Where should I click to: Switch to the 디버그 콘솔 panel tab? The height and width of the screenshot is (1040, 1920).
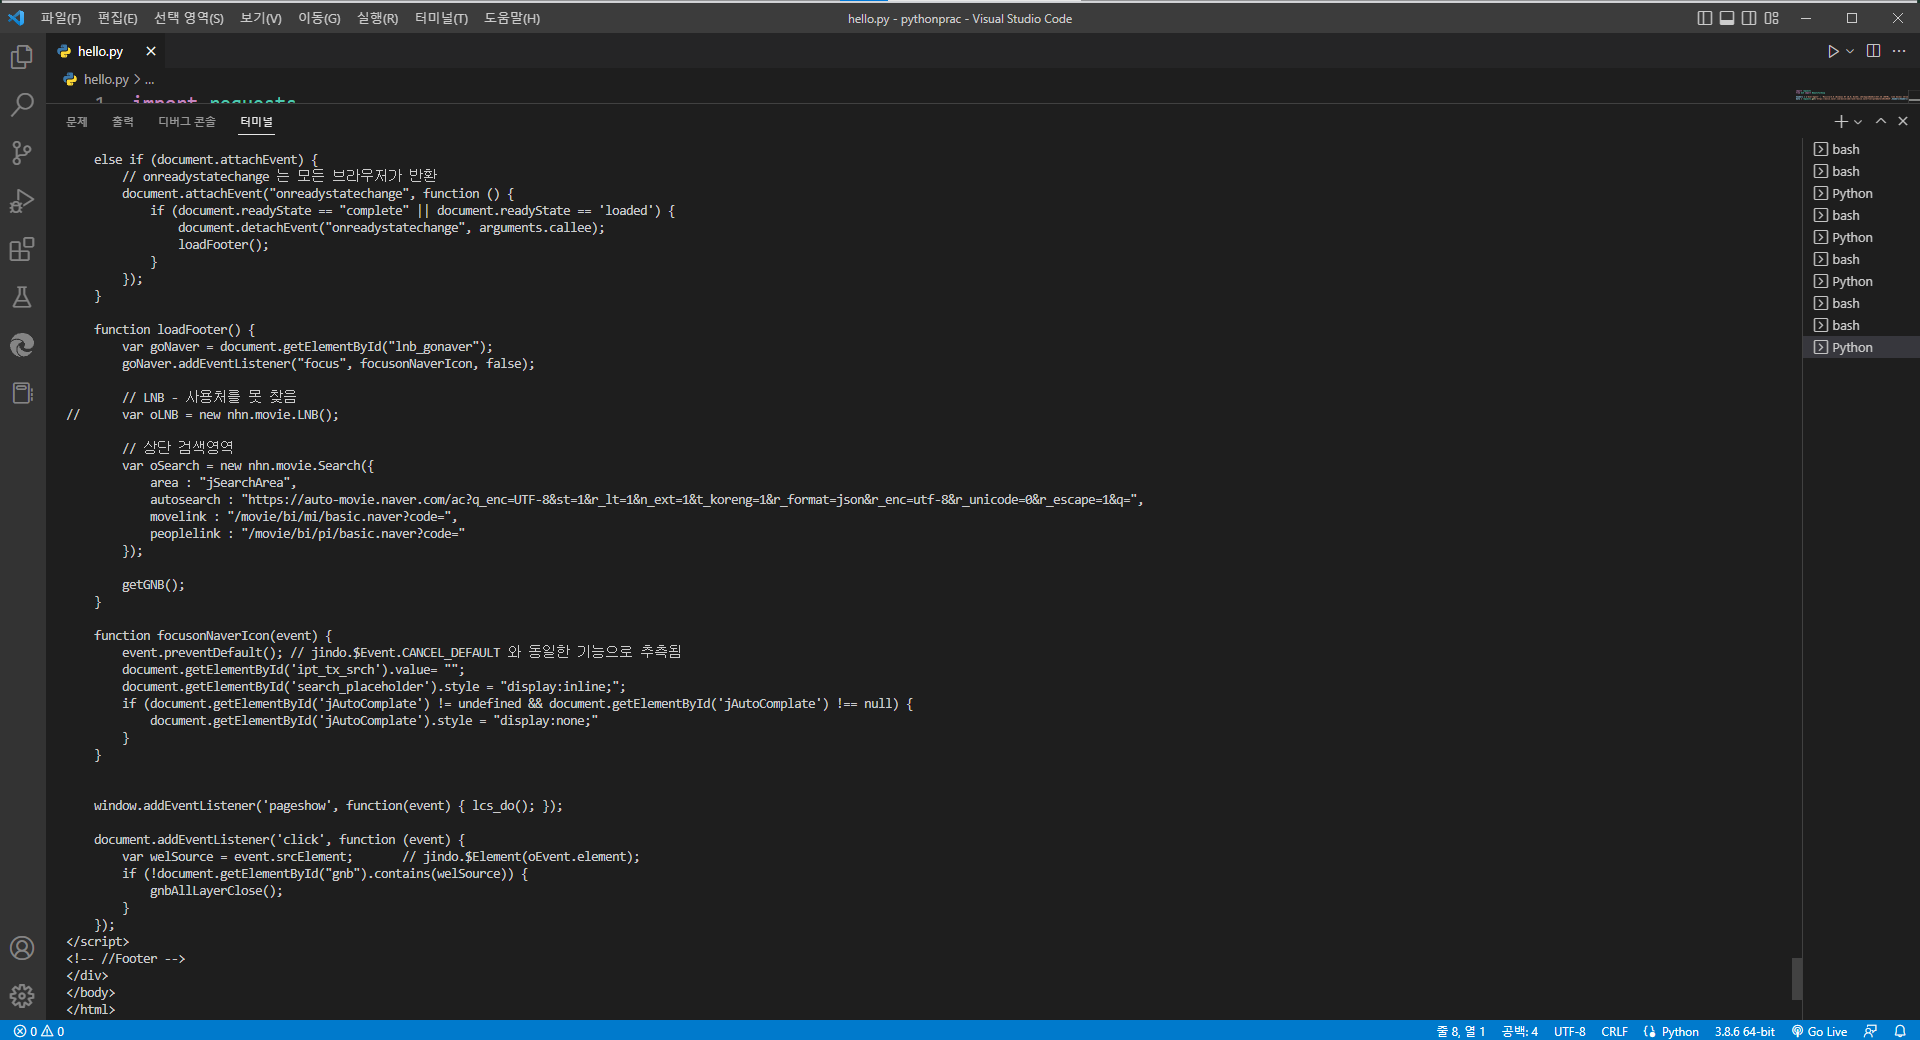click(x=187, y=122)
